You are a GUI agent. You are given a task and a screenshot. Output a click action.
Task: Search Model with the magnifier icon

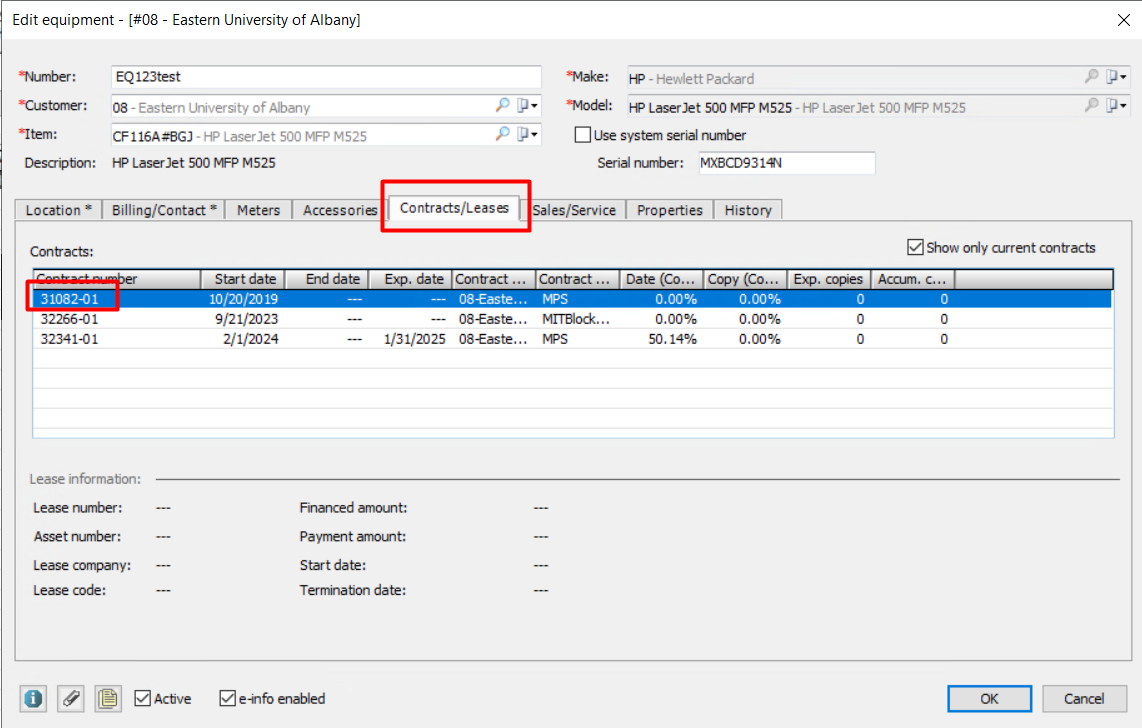(x=1091, y=106)
